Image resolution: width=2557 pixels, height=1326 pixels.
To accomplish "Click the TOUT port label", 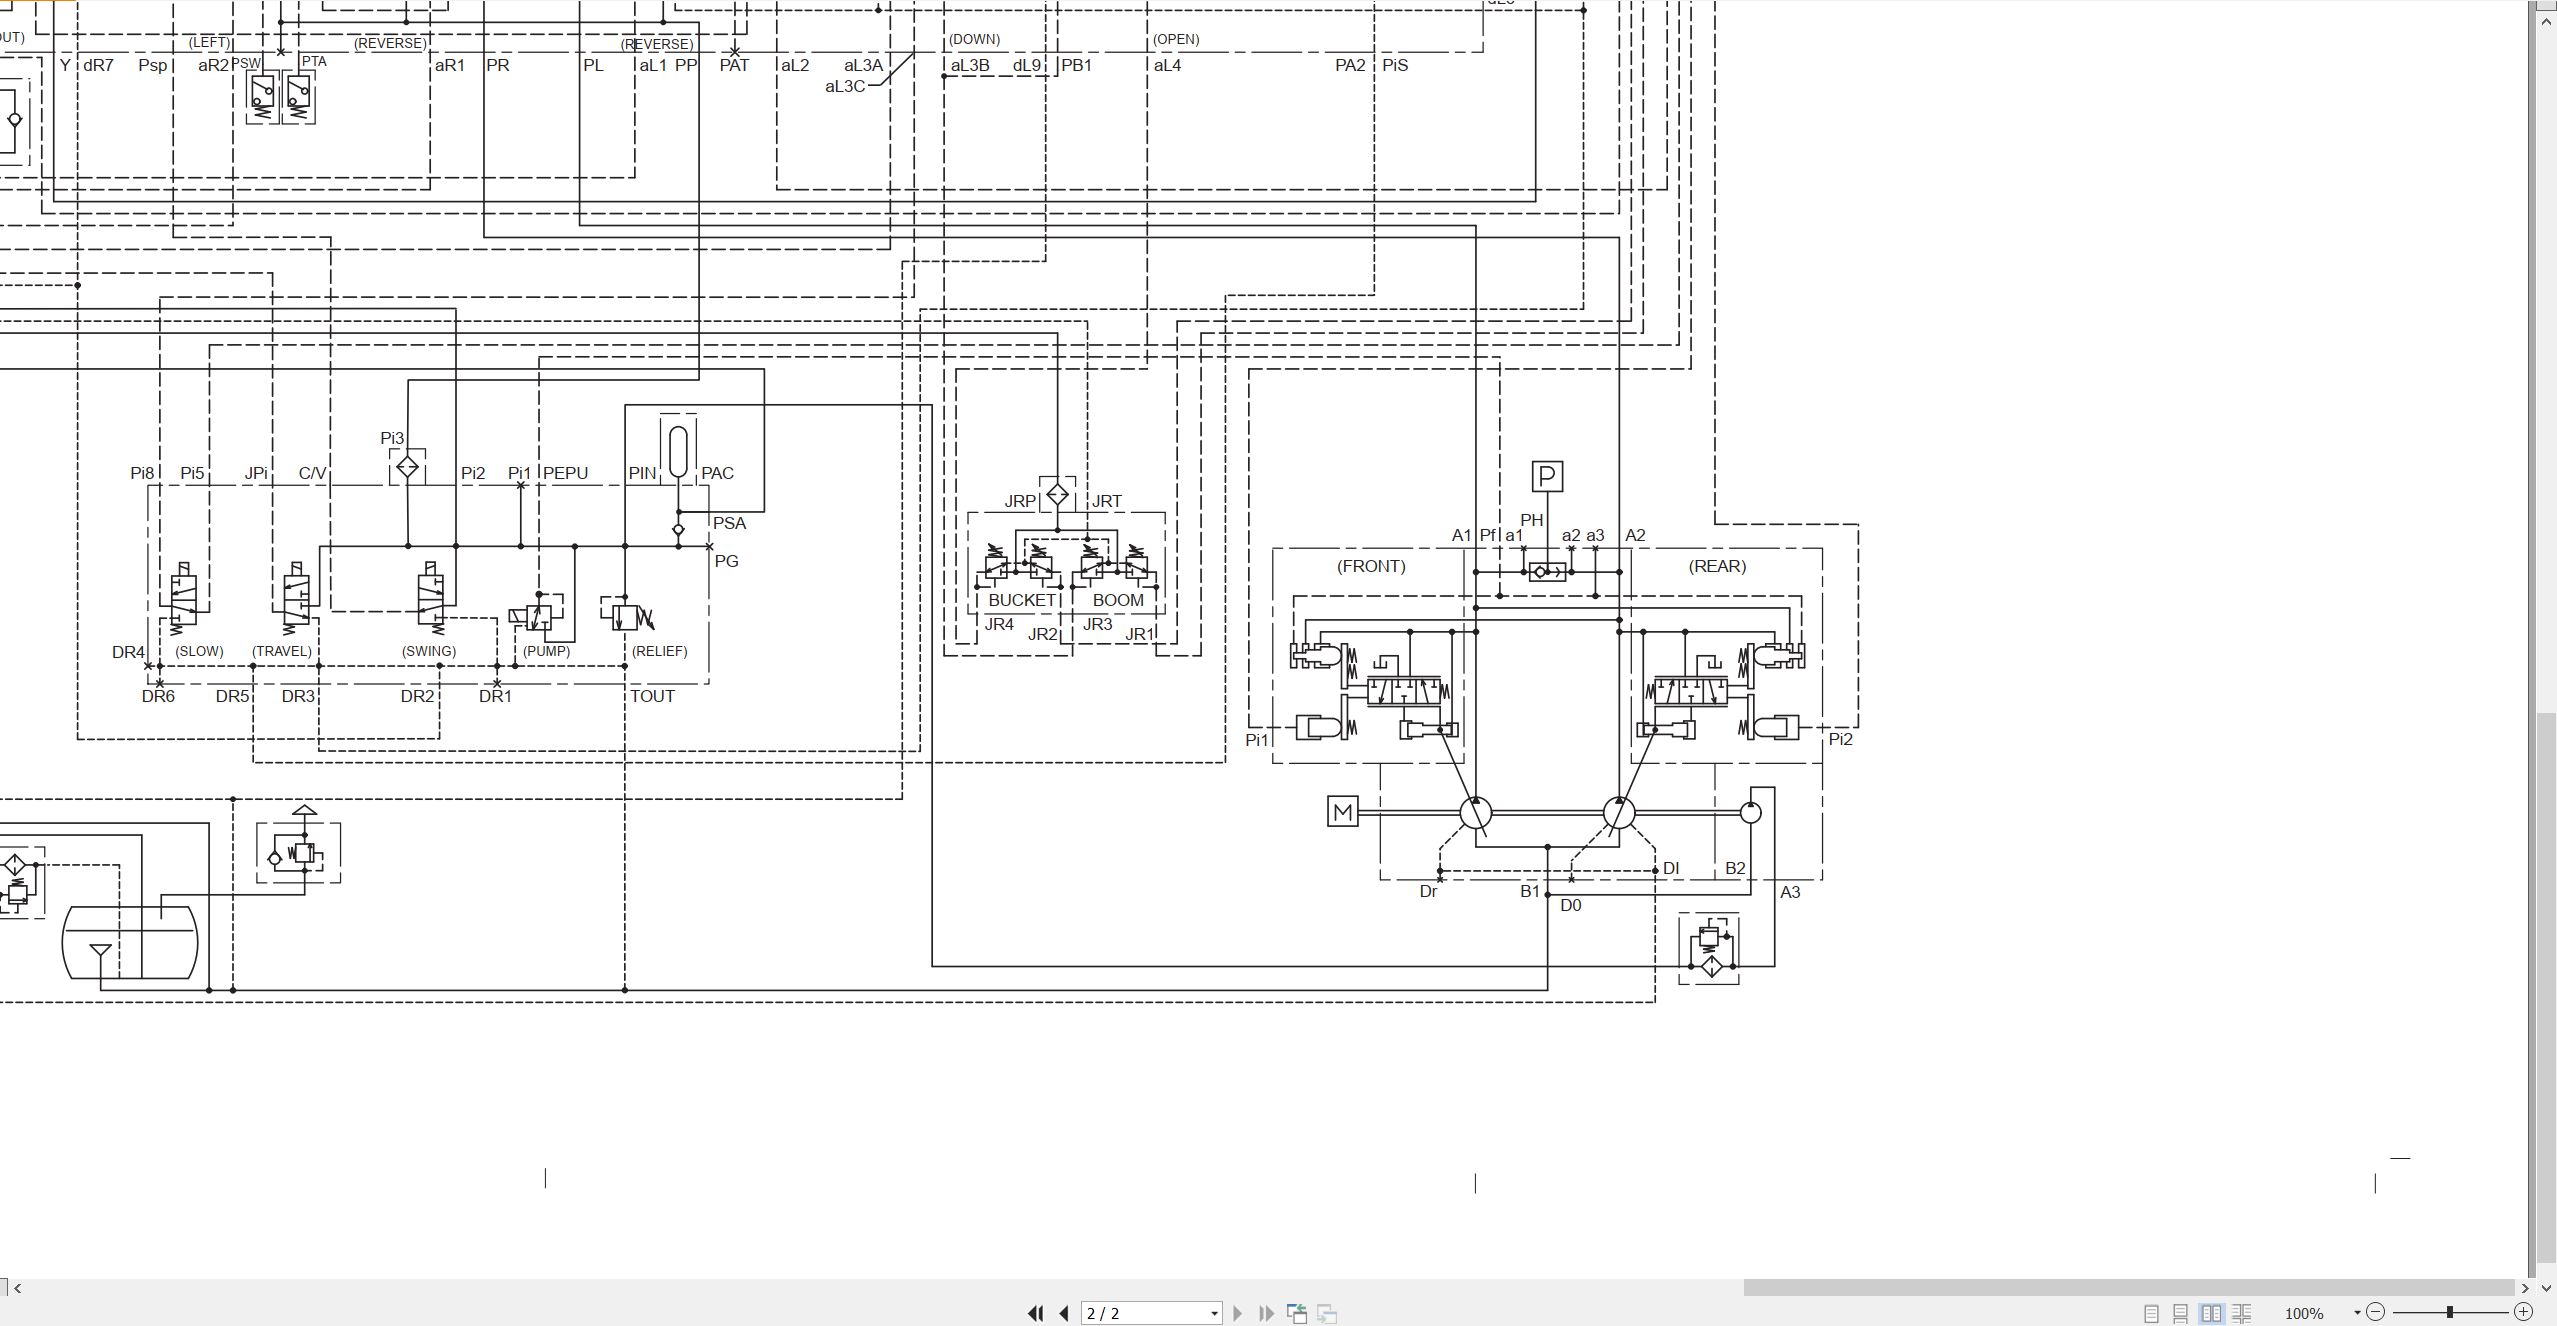I will 652,696.
